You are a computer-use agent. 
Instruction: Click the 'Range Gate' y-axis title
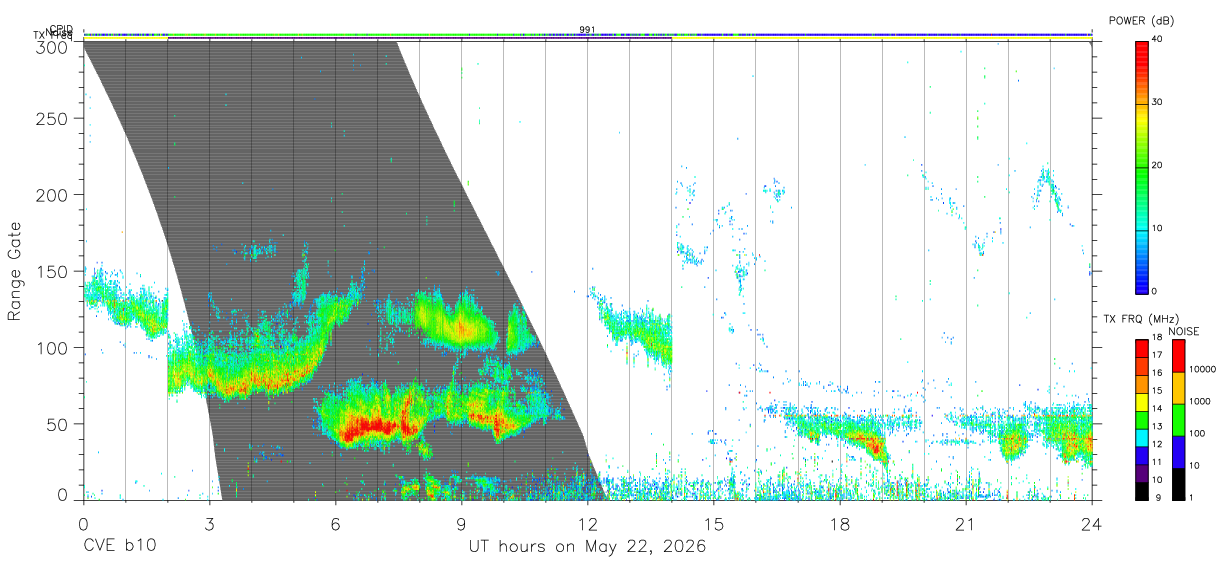click(x=16, y=271)
